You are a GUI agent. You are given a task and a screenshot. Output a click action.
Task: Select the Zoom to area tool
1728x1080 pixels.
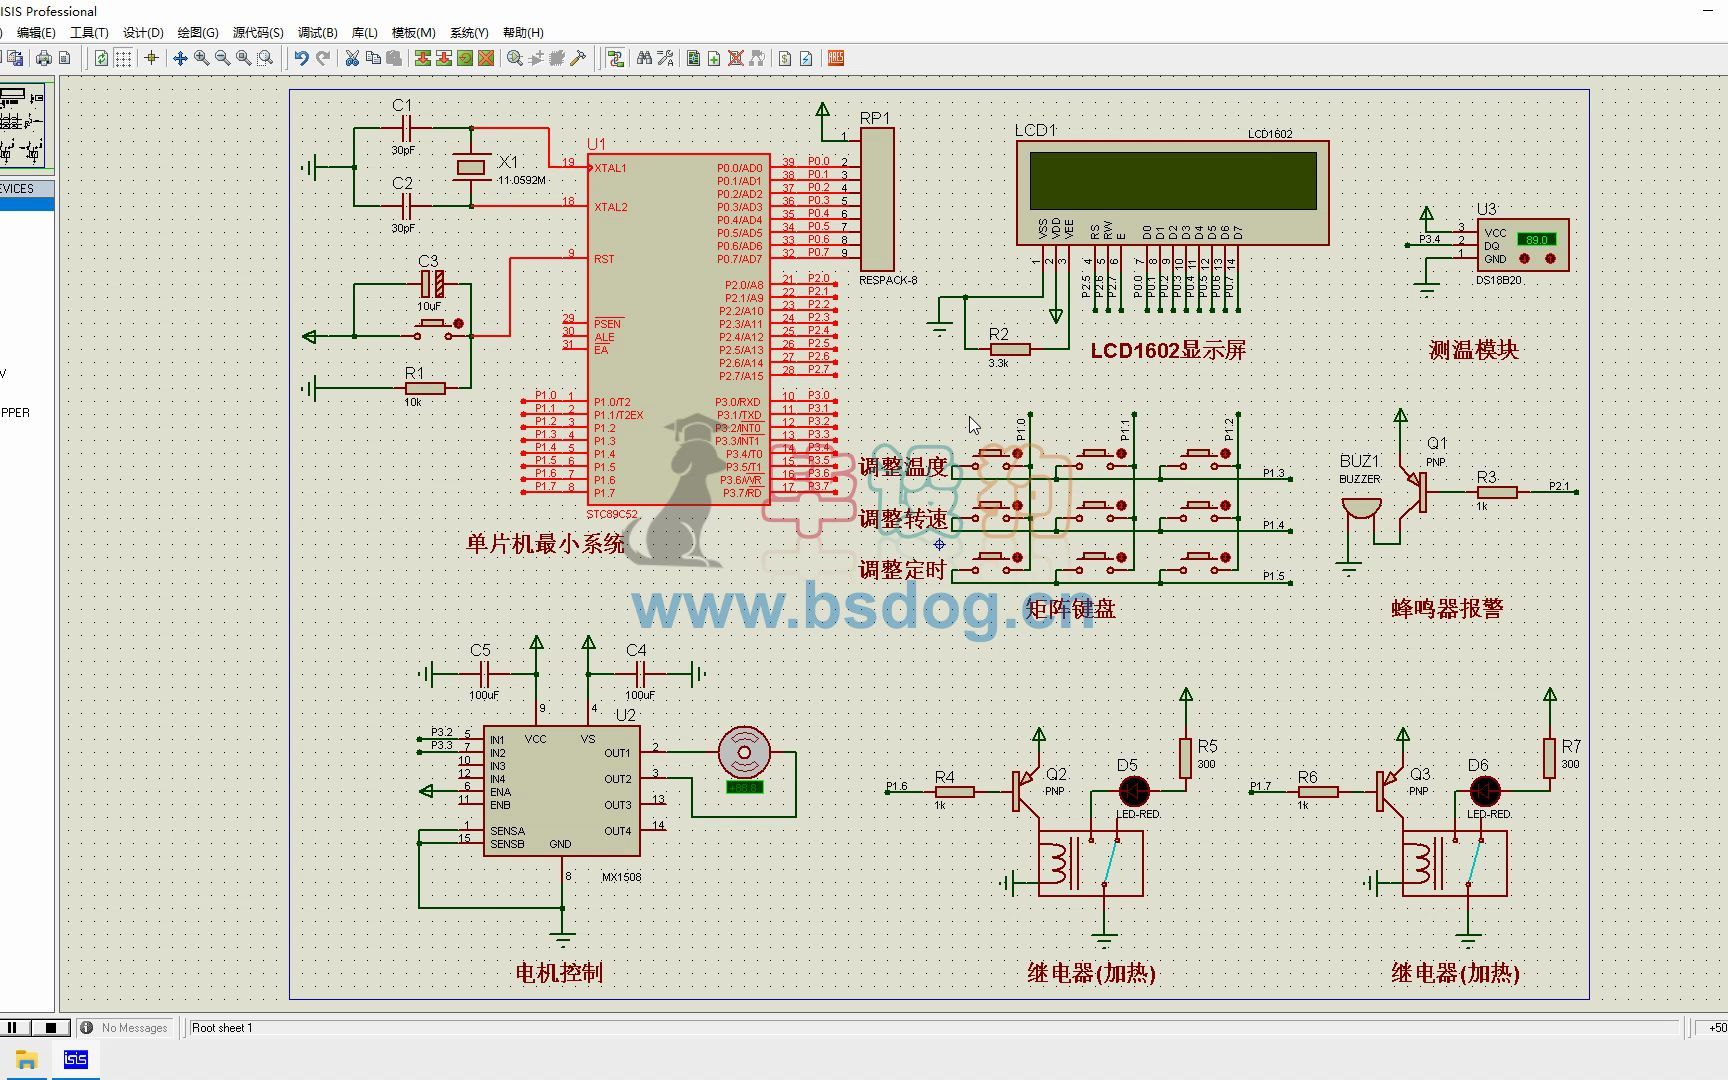(x=265, y=58)
